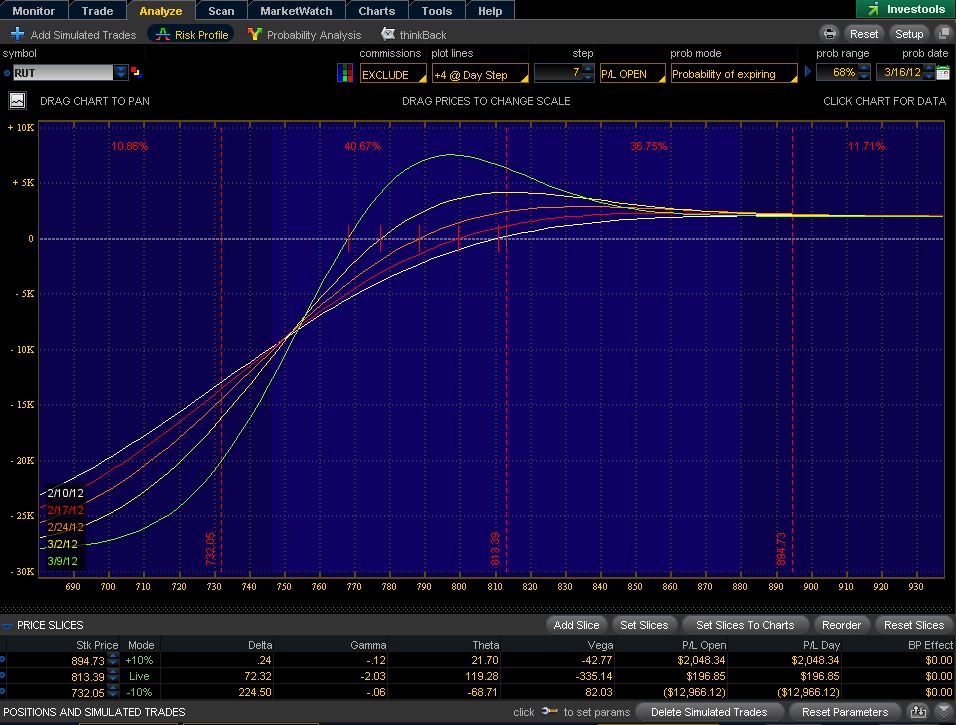Image resolution: width=956 pixels, height=725 pixels.
Task: Select the blue dot on the 894.73 row
Action: 2,659
